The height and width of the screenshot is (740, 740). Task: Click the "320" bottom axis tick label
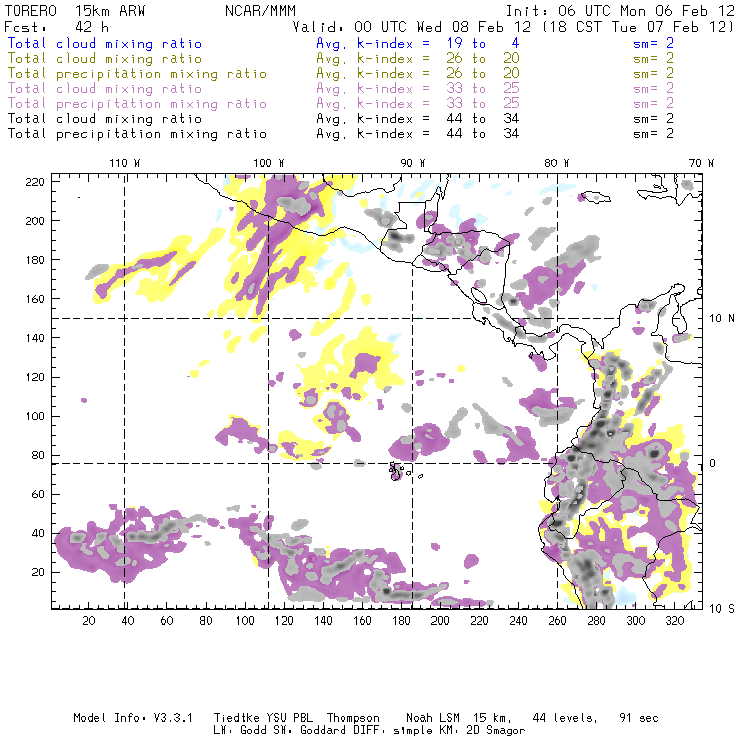tap(675, 621)
